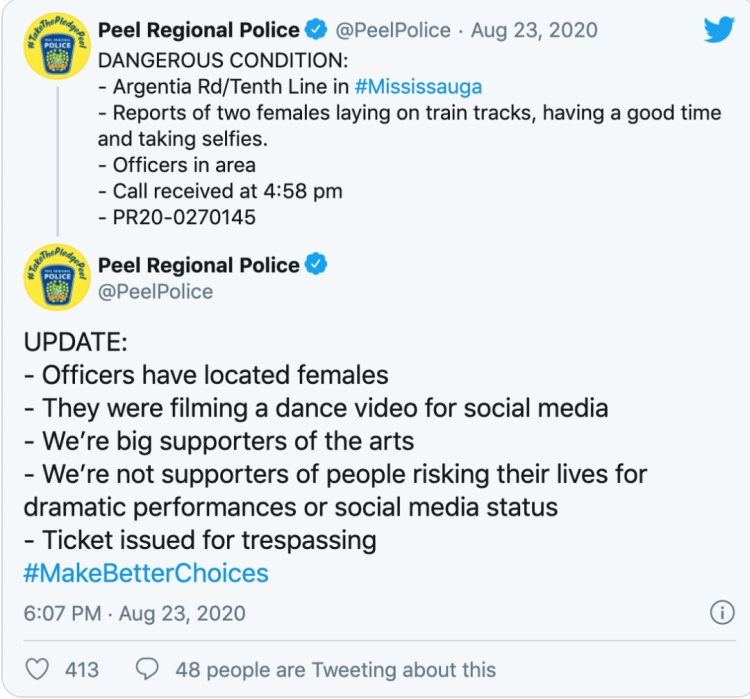Open the update tweet's Peel Police avatar
Screen dimensions: 750x699
tap(57, 277)
